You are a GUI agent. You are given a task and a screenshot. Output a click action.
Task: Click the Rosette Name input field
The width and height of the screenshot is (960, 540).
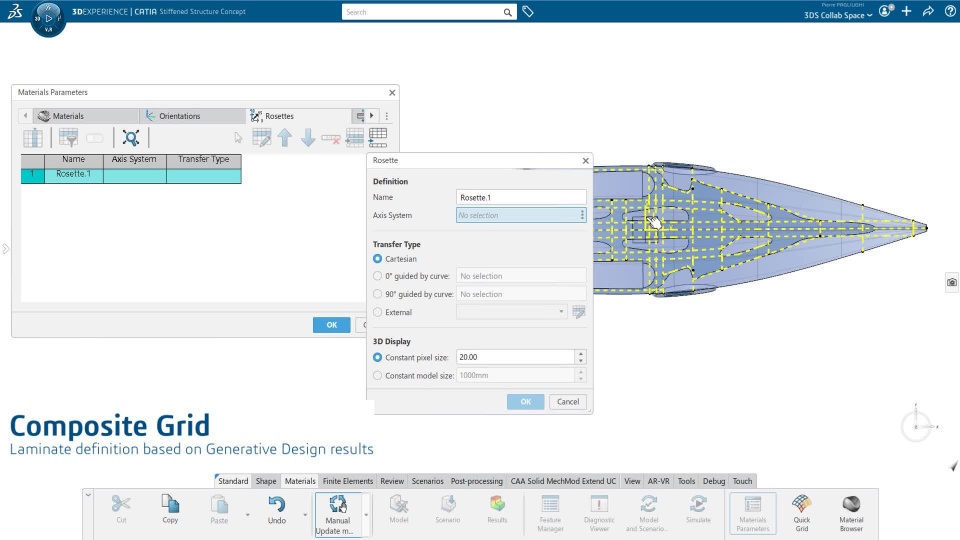521,197
